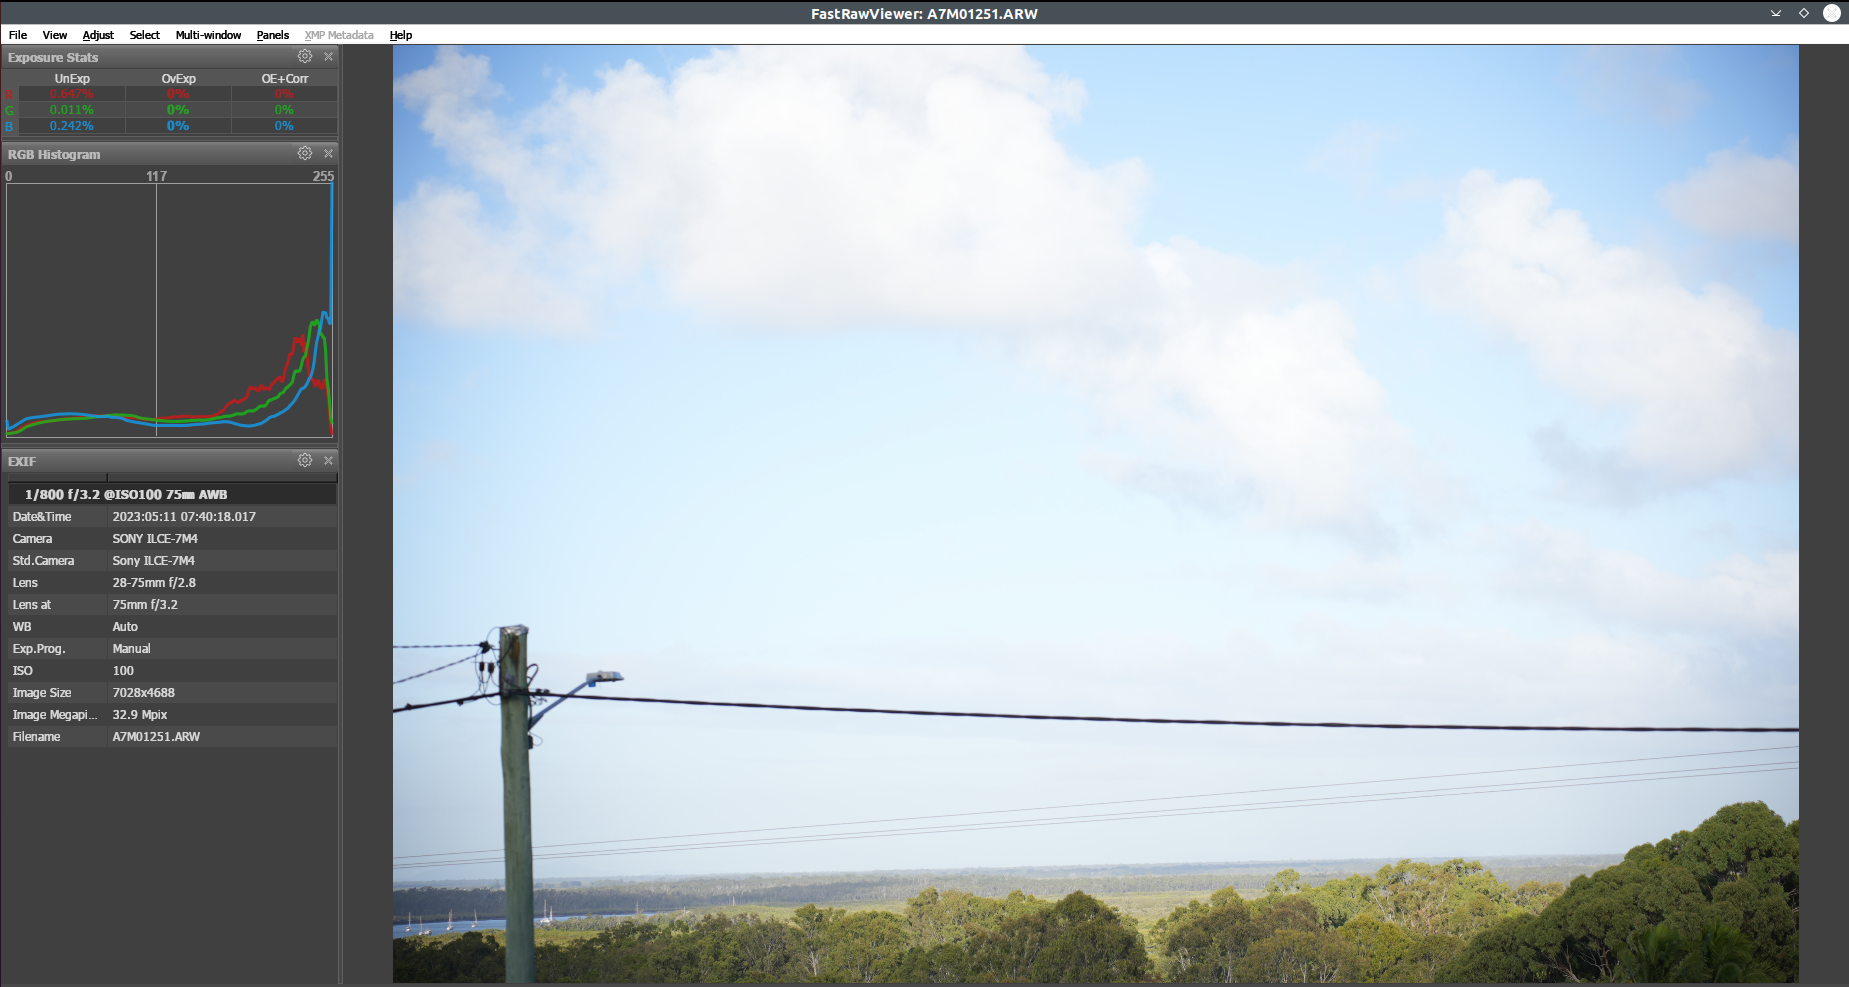Image resolution: width=1849 pixels, height=987 pixels.
Task: Open the Select menu
Action: coord(145,35)
